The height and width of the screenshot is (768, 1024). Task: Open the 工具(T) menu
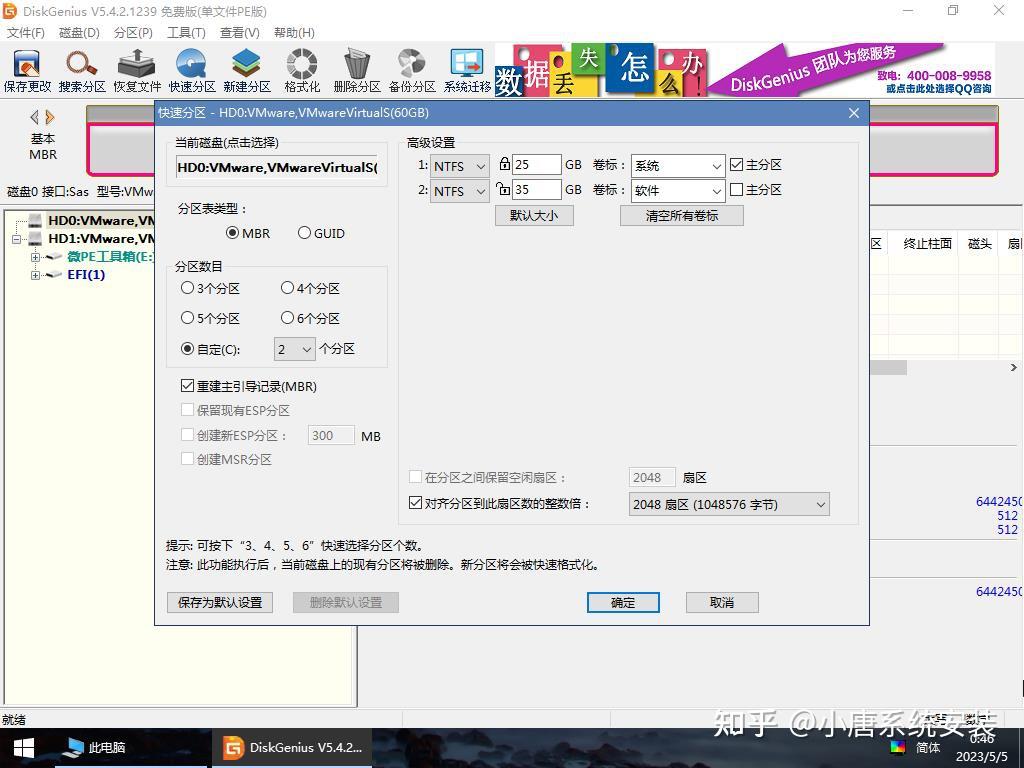[x=186, y=33]
